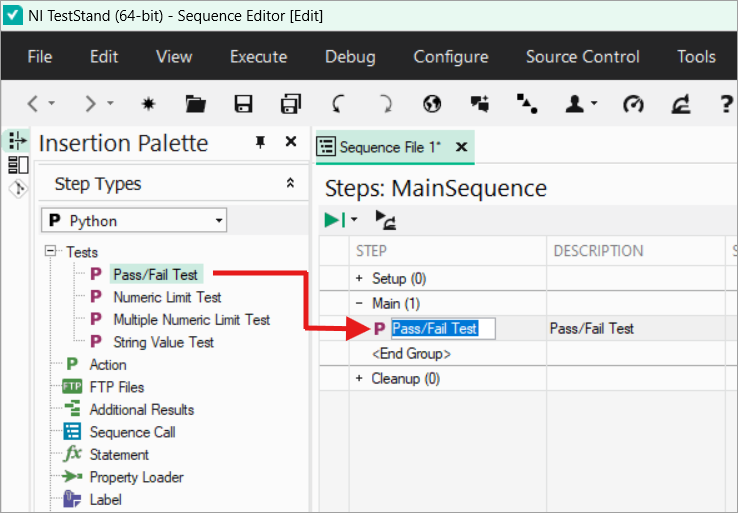Open the Run button dropdown arrow
Viewport: 738px width, 513px height.
[354, 219]
